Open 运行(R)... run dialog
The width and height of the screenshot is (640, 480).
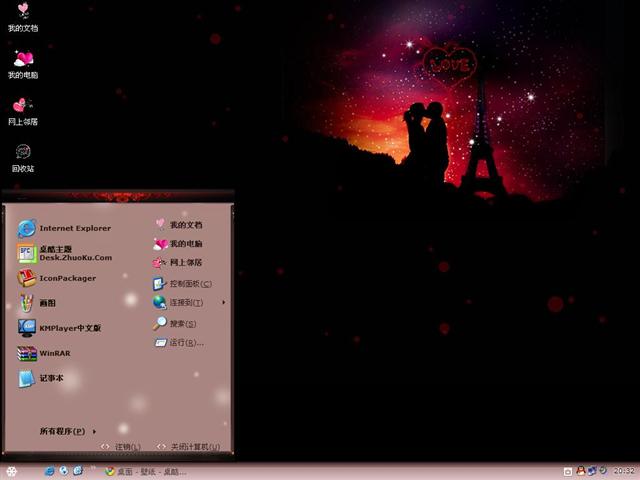(x=179, y=342)
